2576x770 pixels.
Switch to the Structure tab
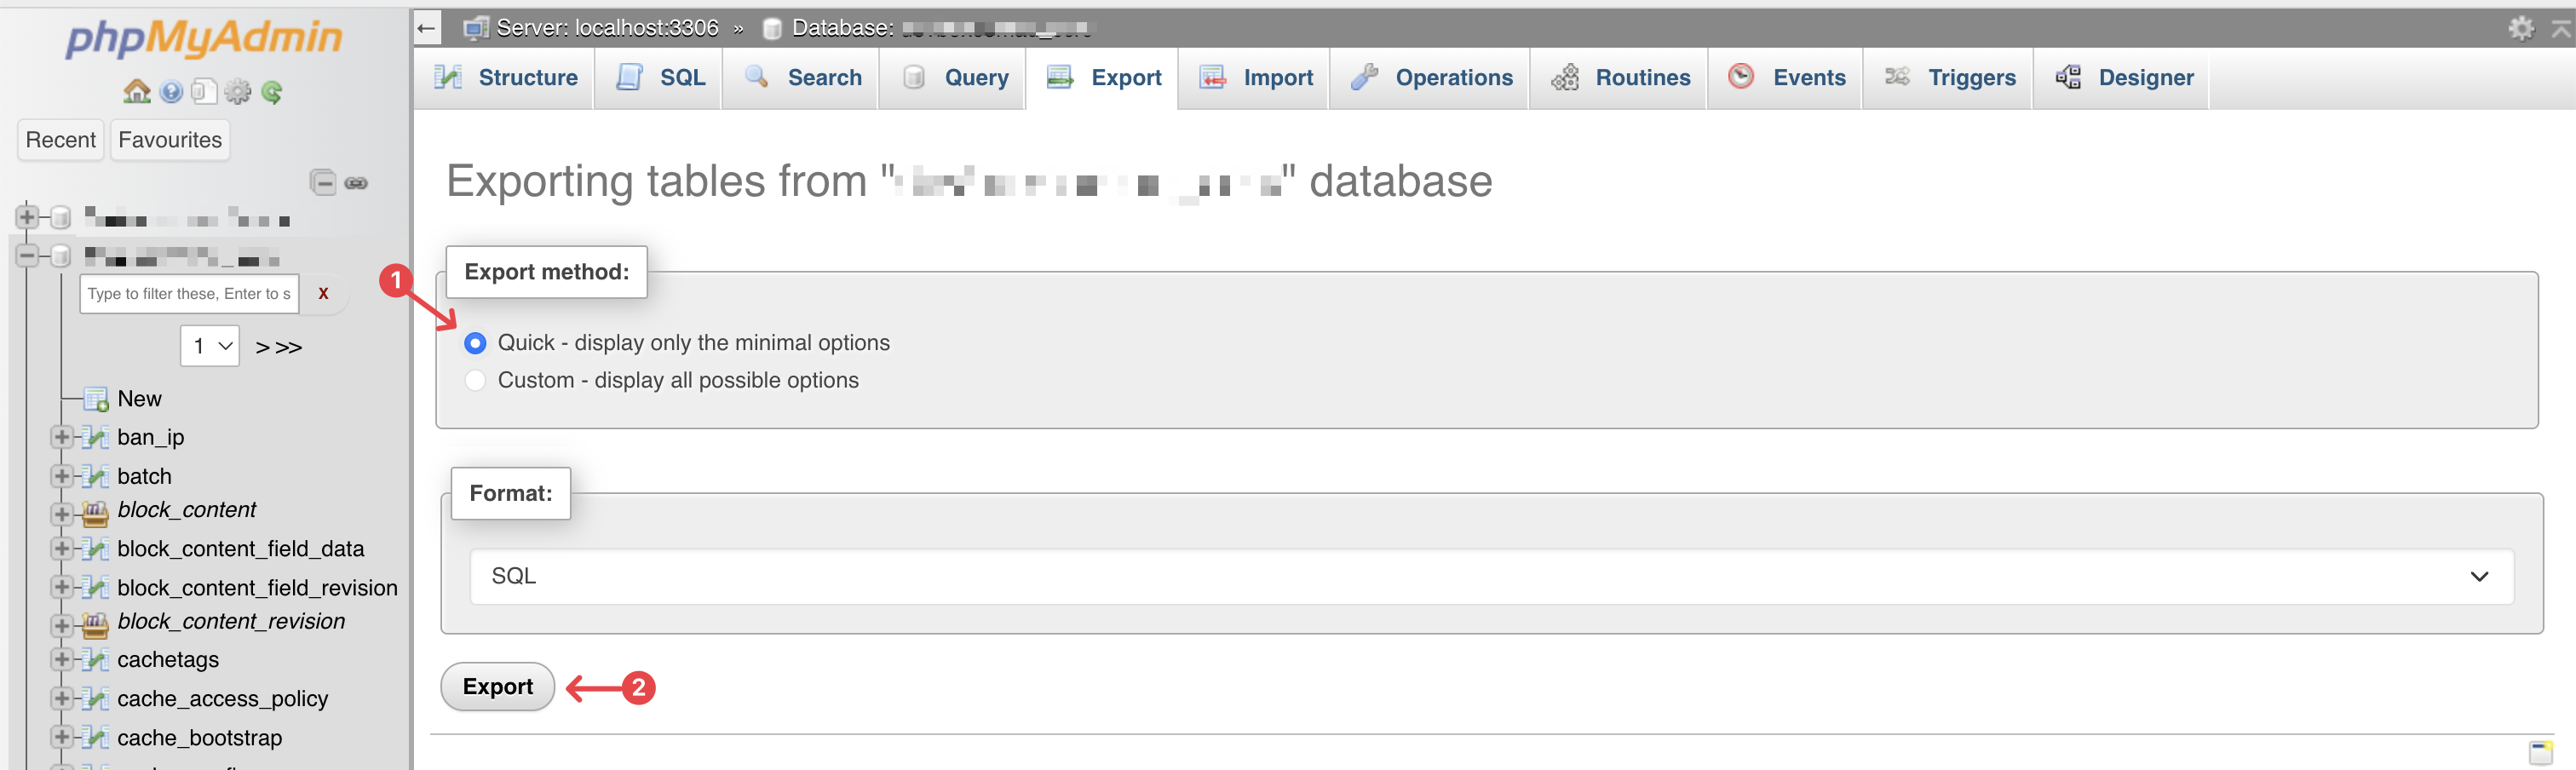coord(506,78)
